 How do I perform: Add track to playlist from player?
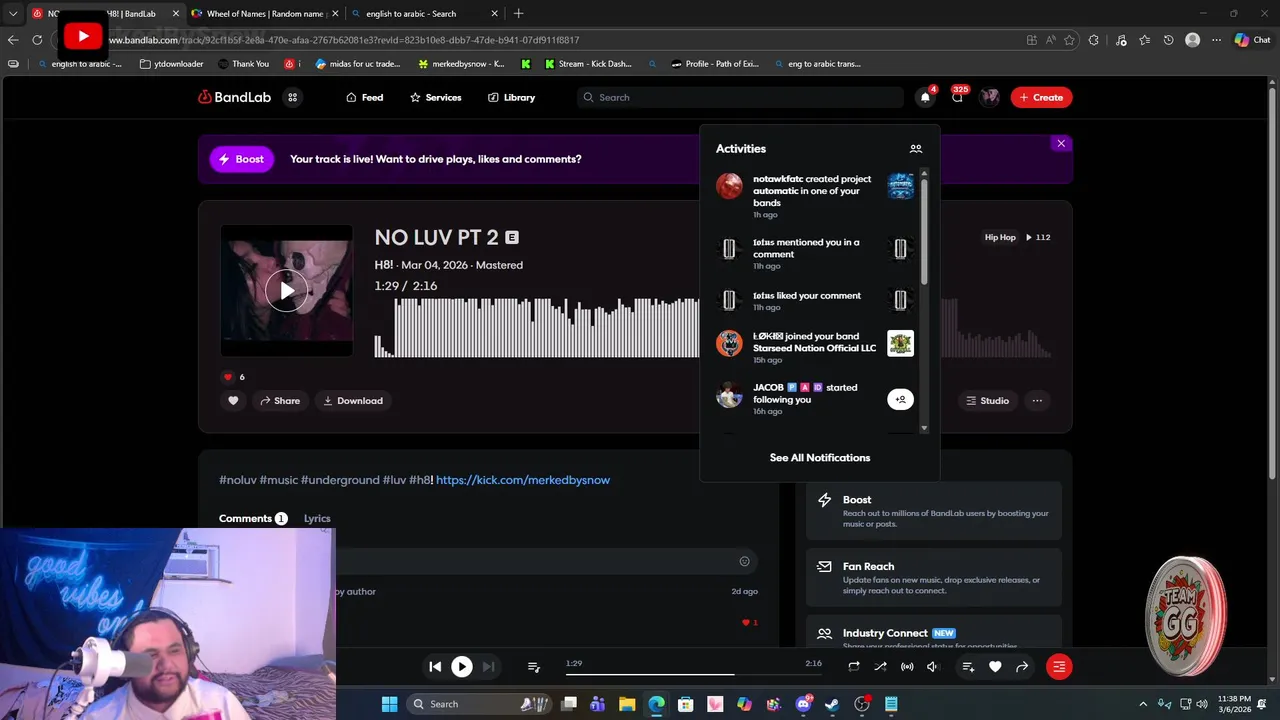pyautogui.click(x=968, y=666)
